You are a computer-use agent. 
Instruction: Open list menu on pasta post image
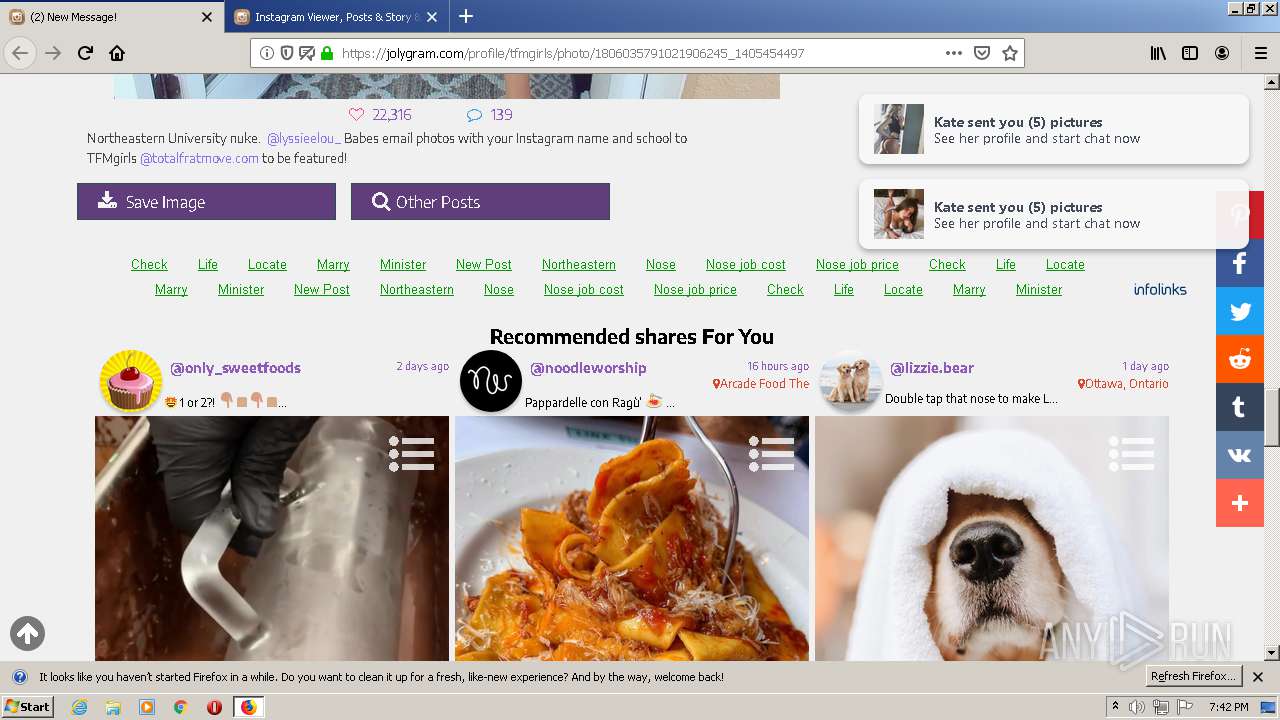[771, 454]
